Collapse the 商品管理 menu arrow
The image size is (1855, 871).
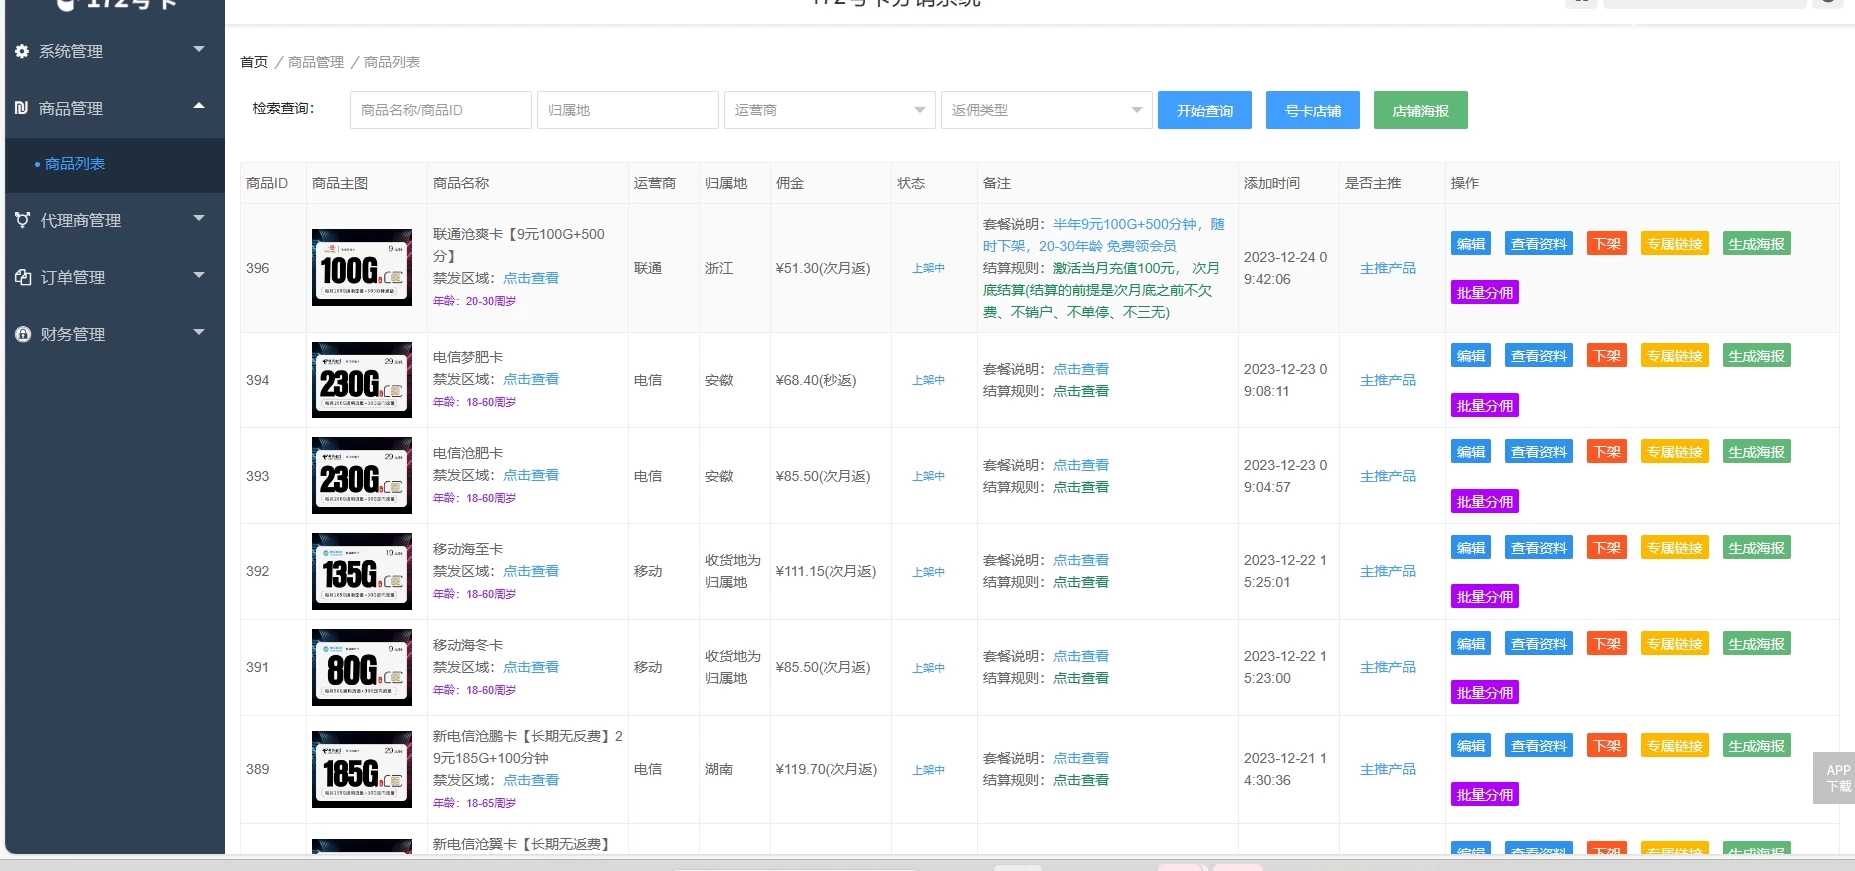[x=199, y=105]
